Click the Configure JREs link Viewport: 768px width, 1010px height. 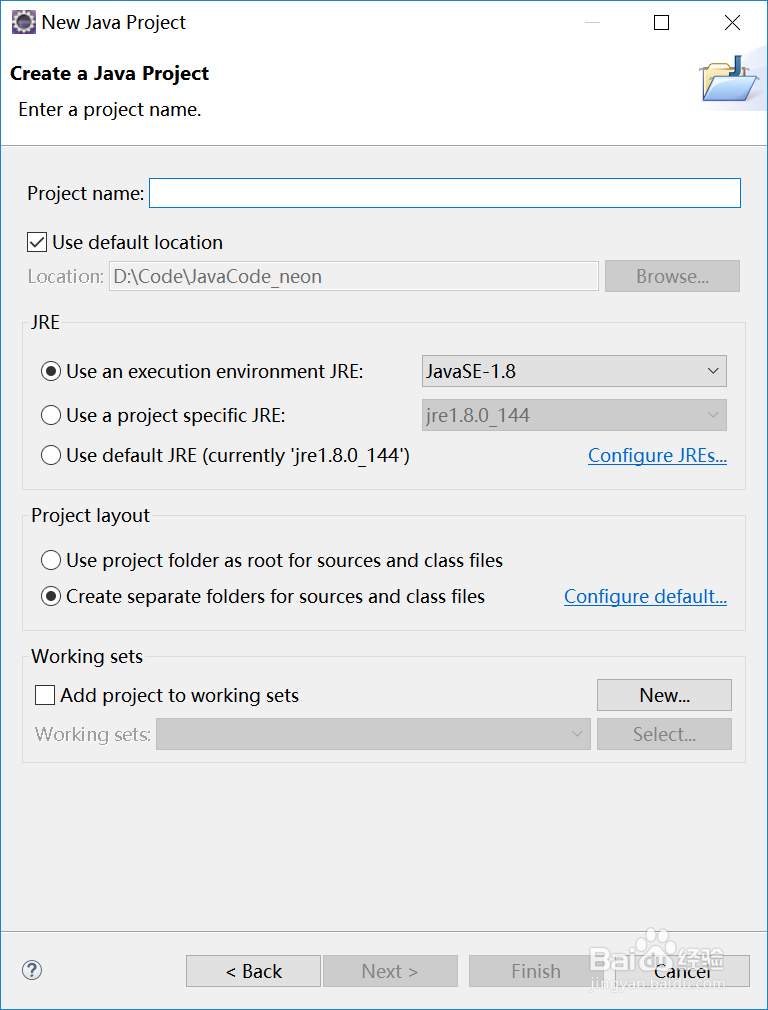pyautogui.click(x=657, y=455)
